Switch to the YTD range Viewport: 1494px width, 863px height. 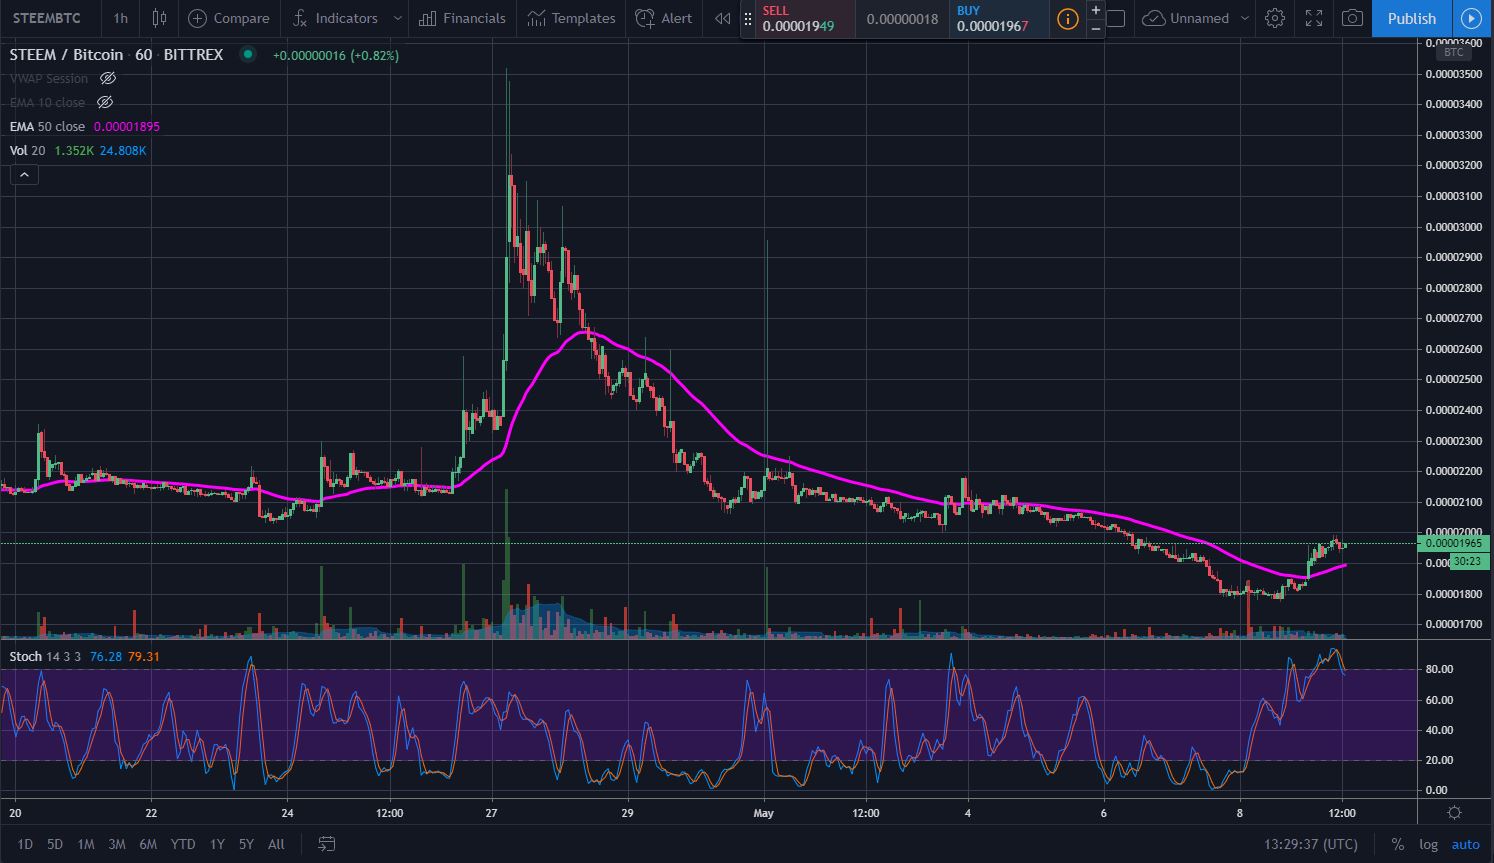click(182, 844)
